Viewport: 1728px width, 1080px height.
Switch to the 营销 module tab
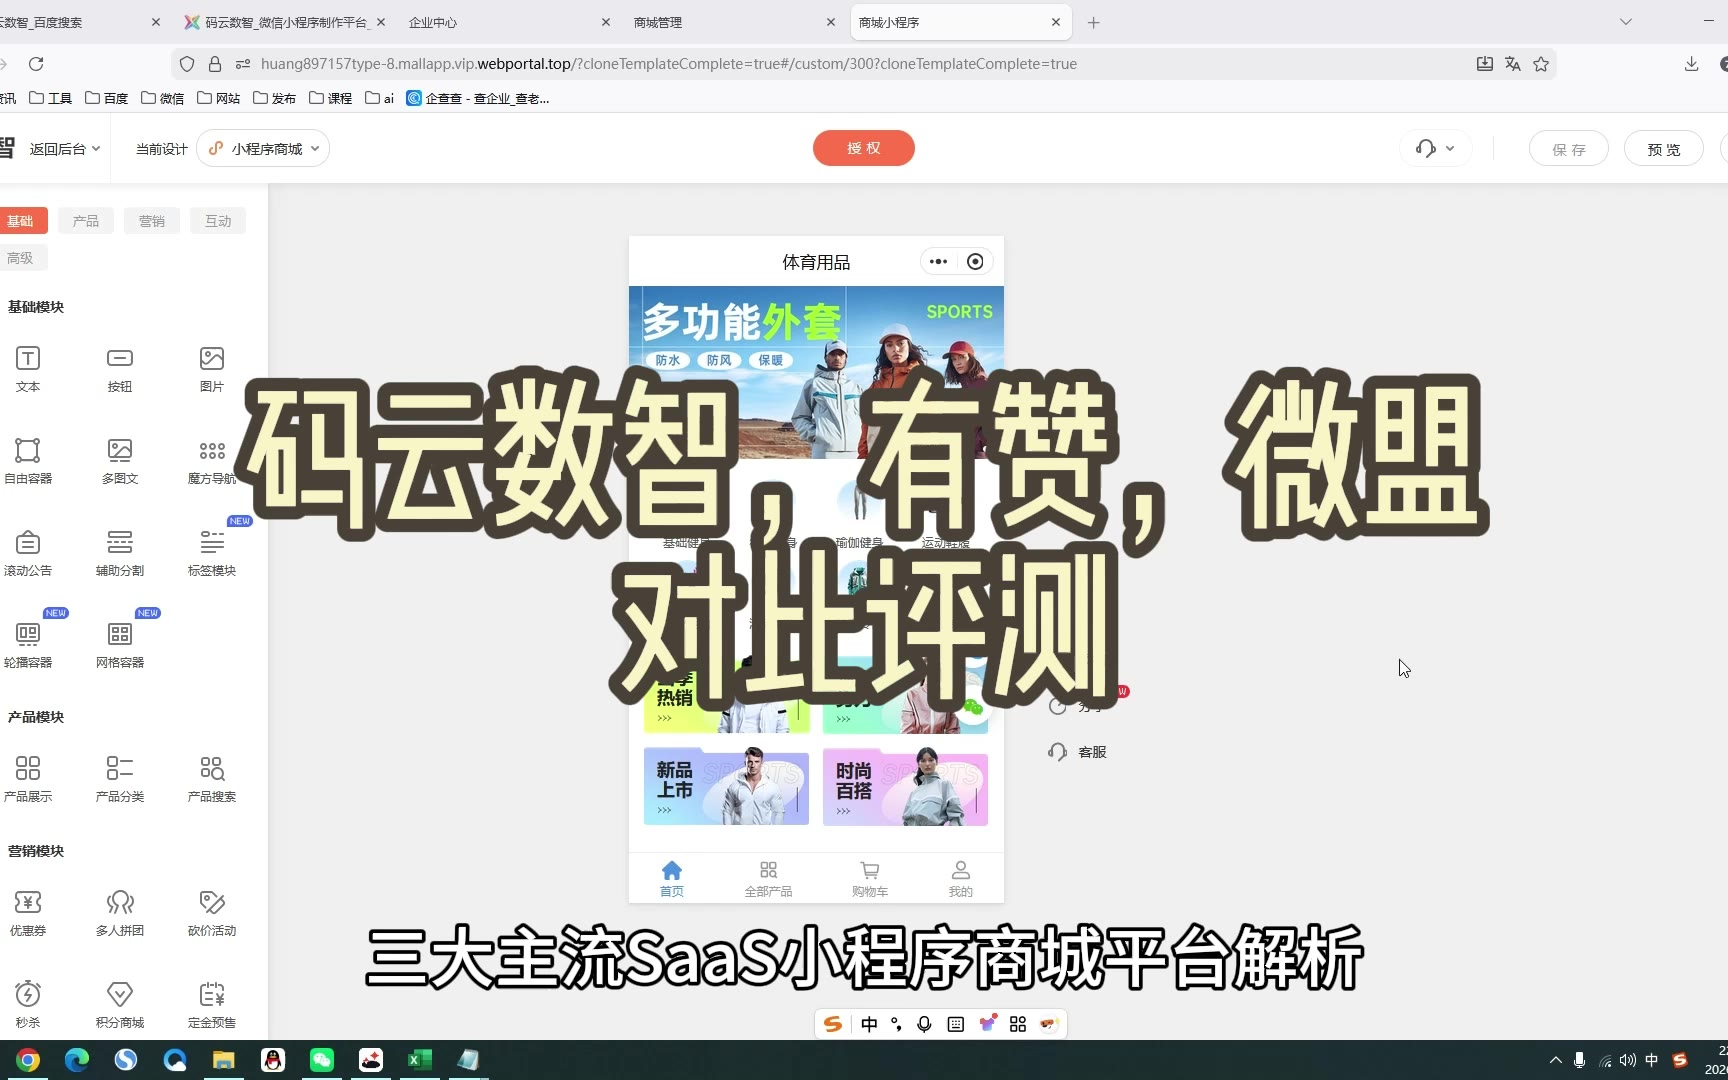click(x=152, y=221)
